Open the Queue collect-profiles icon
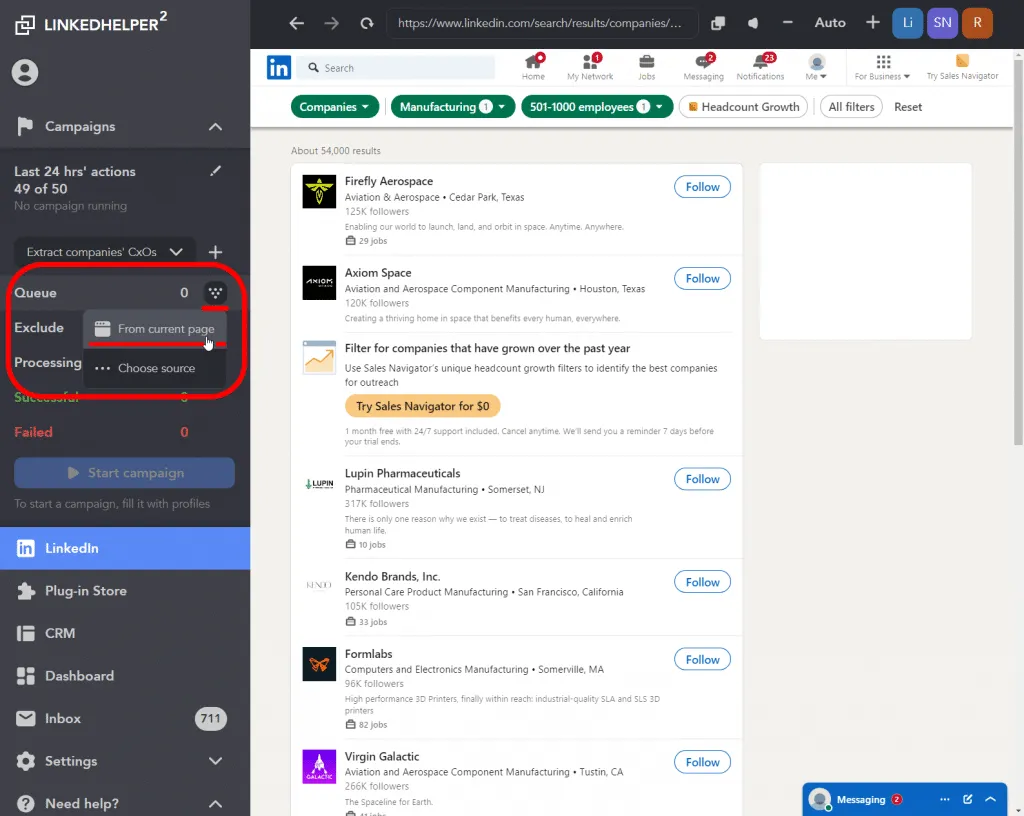Image resolution: width=1024 pixels, height=816 pixels. (x=215, y=292)
